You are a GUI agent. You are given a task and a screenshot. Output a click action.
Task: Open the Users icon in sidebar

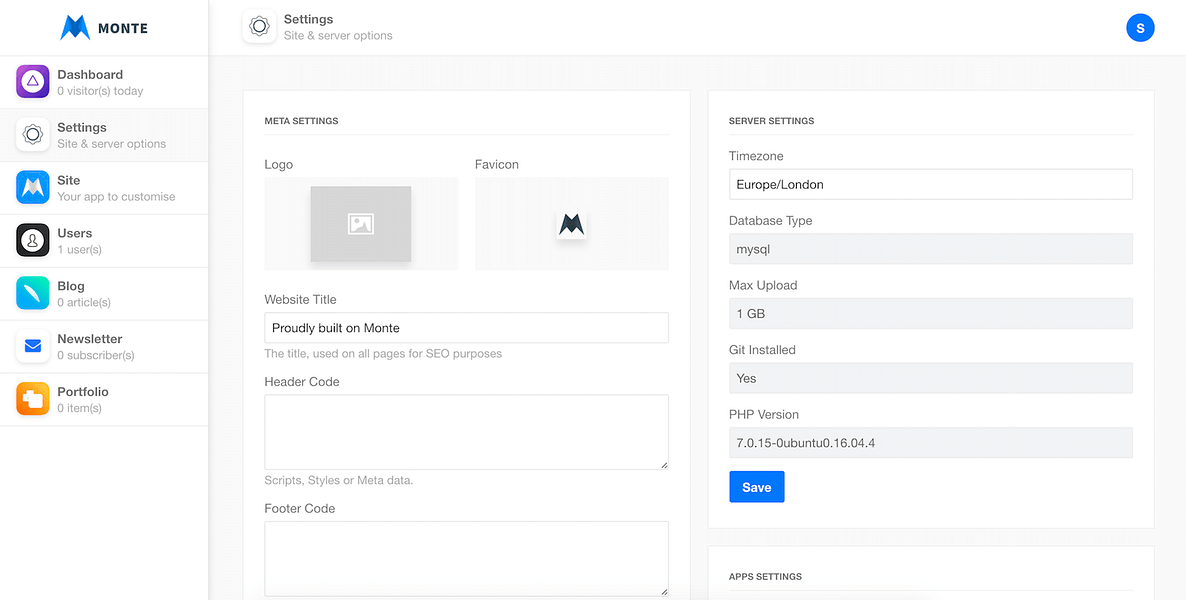(x=33, y=241)
